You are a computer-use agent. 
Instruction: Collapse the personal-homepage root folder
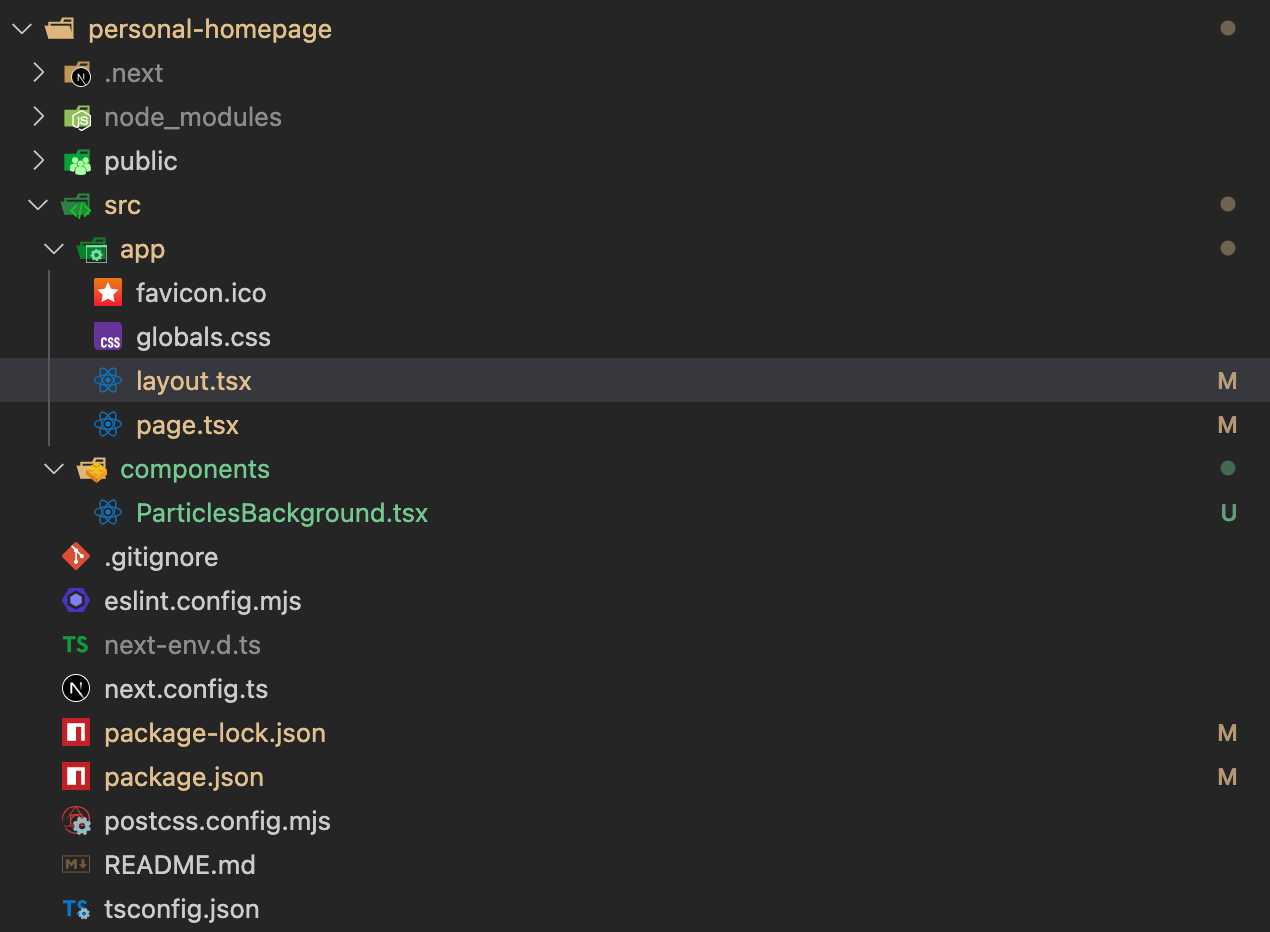pyautogui.click(x=22, y=28)
